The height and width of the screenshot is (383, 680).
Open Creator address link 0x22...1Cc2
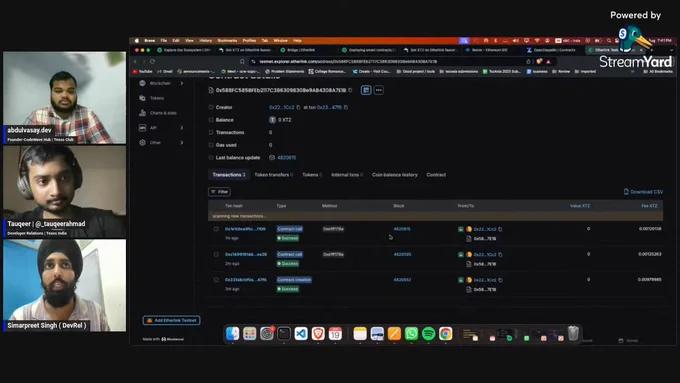pyautogui.click(x=281, y=107)
